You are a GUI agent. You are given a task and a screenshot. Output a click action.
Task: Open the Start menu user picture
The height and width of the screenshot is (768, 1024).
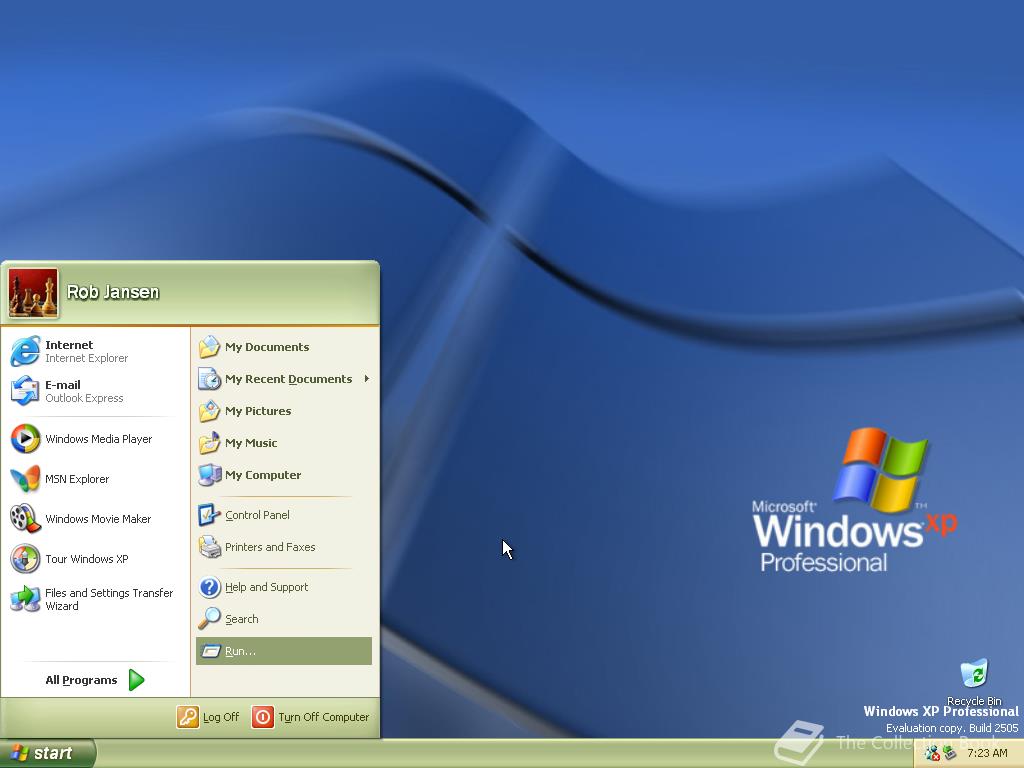coord(33,291)
